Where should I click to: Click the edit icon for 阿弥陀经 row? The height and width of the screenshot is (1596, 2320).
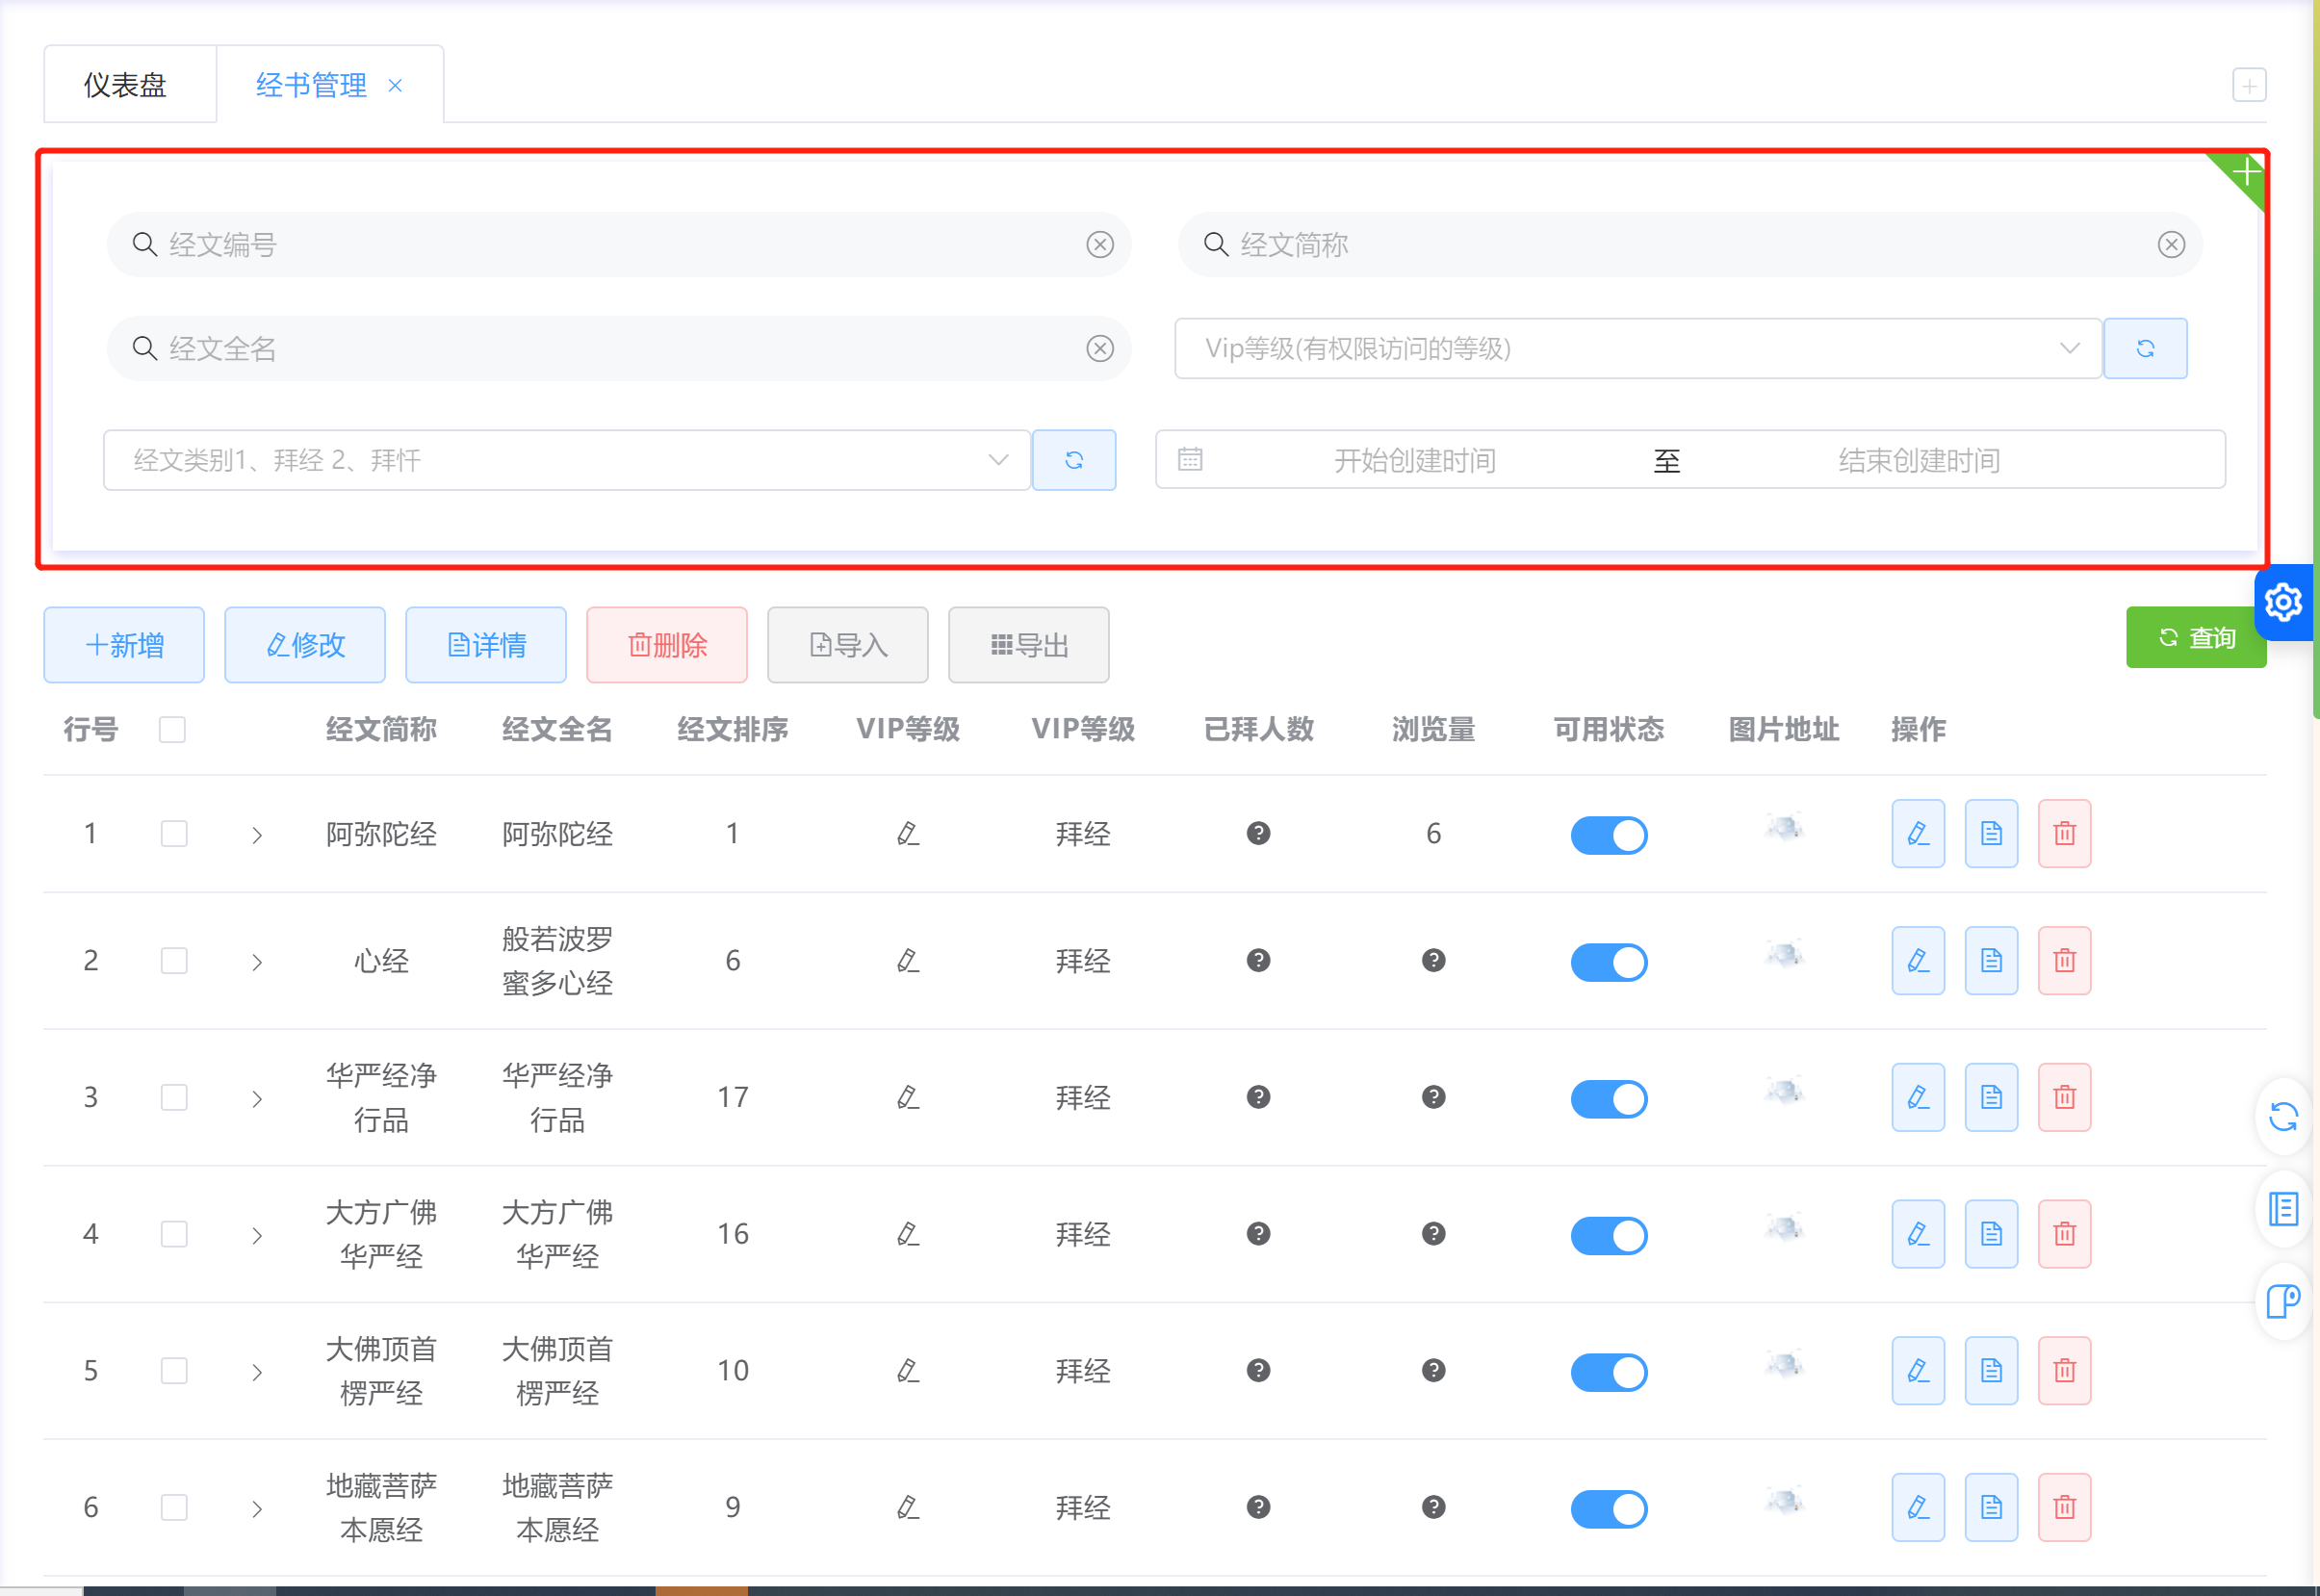pyautogui.click(x=1917, y=833)
